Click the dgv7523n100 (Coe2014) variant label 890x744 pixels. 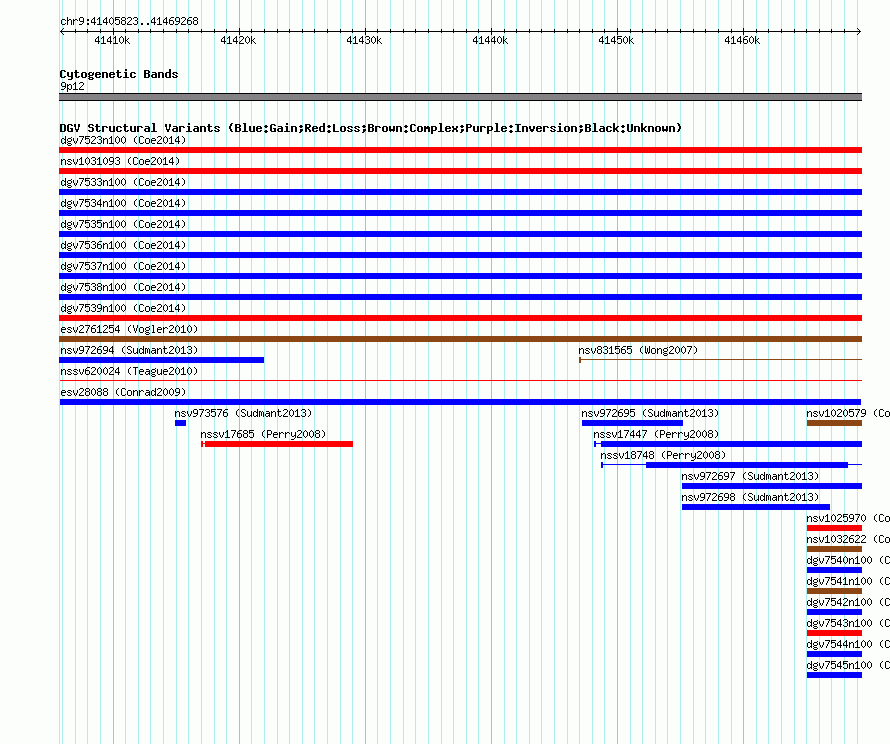(x=123, y=140)
